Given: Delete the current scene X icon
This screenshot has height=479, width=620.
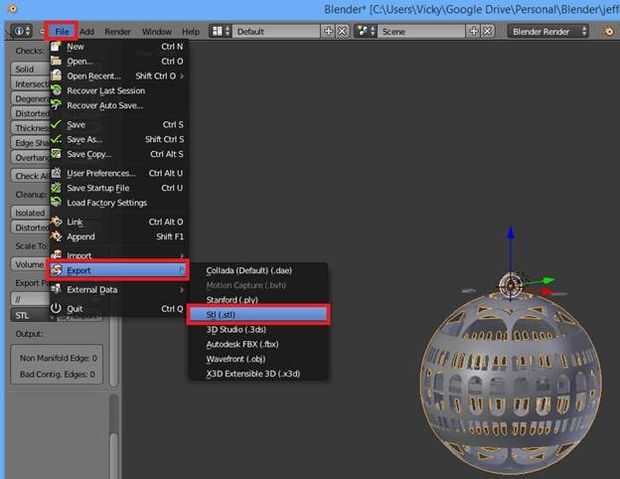Looking at the screenshot, I should [x=488, y=31].
